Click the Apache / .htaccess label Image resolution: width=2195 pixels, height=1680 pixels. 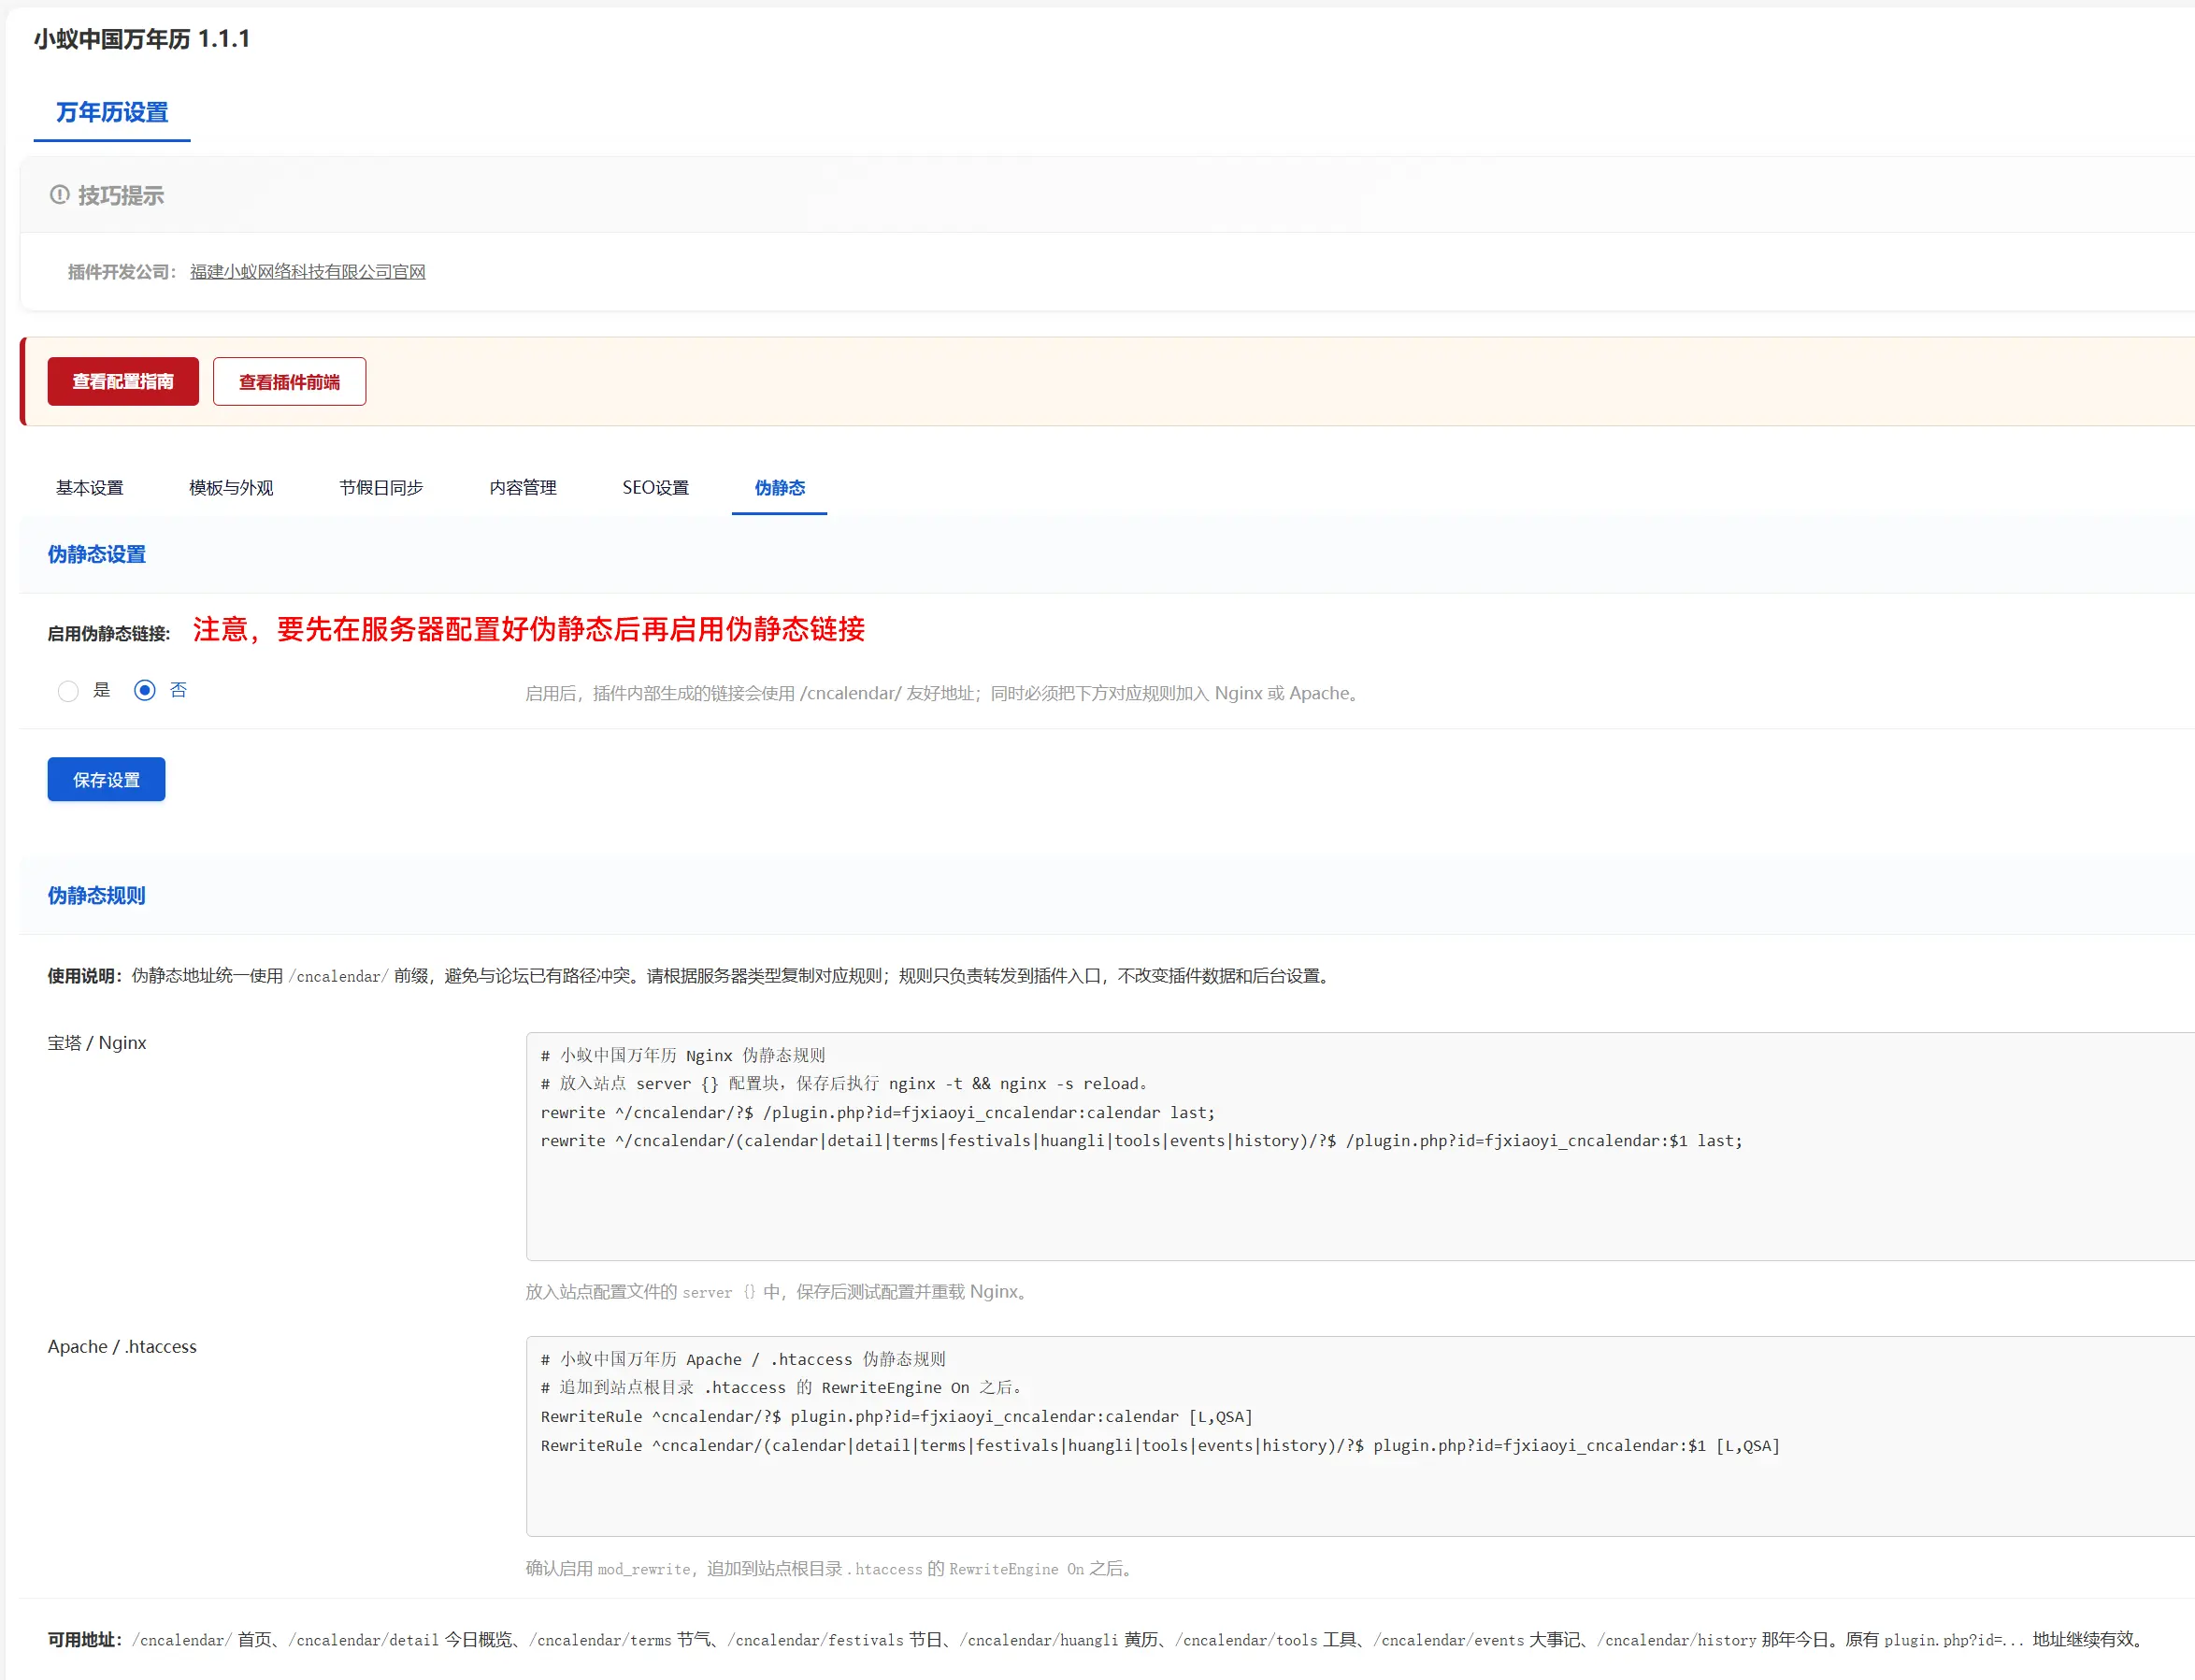click(x=122, y=1347)
